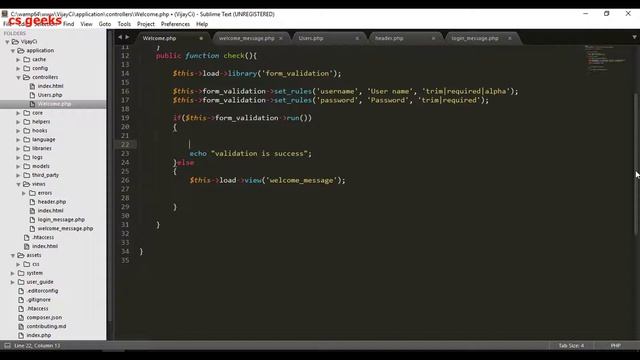Switch to the welcome_message.php tab
Viewport: 640px width, 360px height.
click(247, 38)
